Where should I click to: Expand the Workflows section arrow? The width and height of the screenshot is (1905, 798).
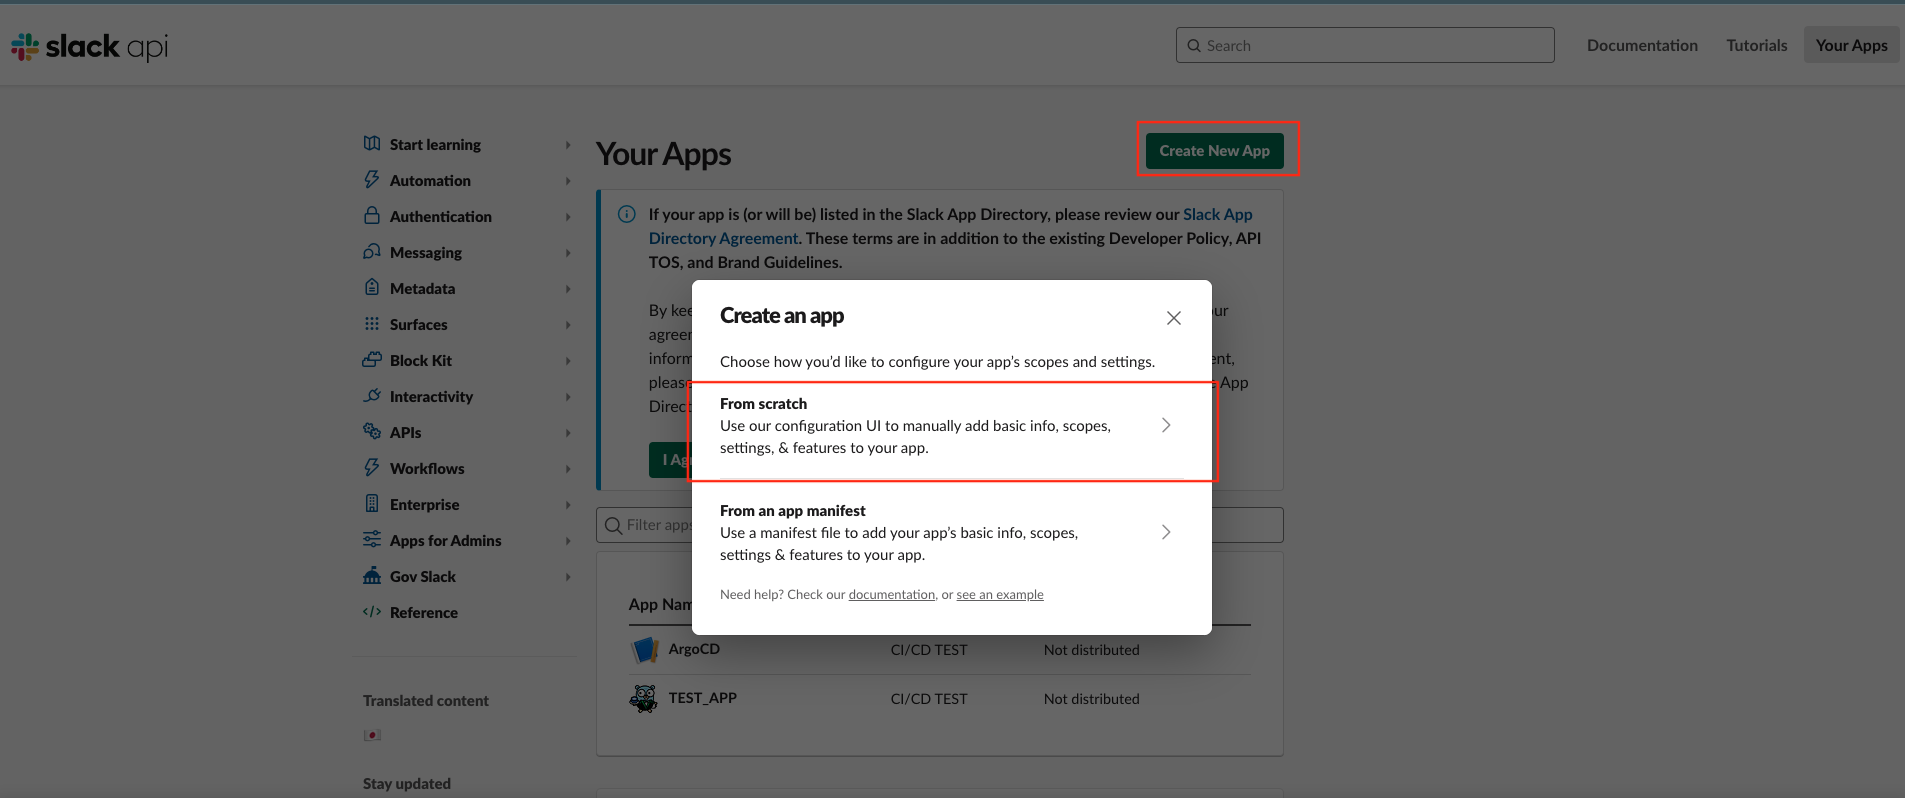tap(568, 469)
